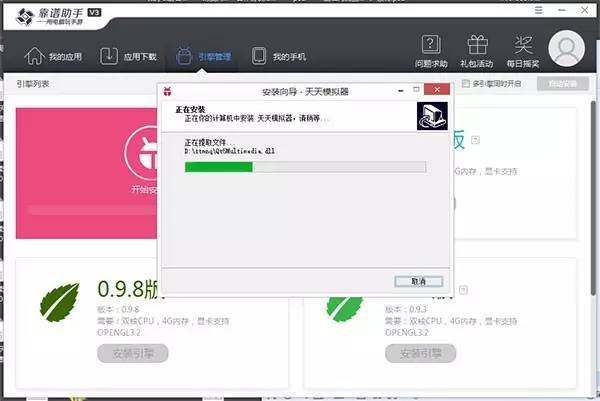600x401 pixels.
Task: Click the 问题求助 help icon
Action: pos(431,51)
